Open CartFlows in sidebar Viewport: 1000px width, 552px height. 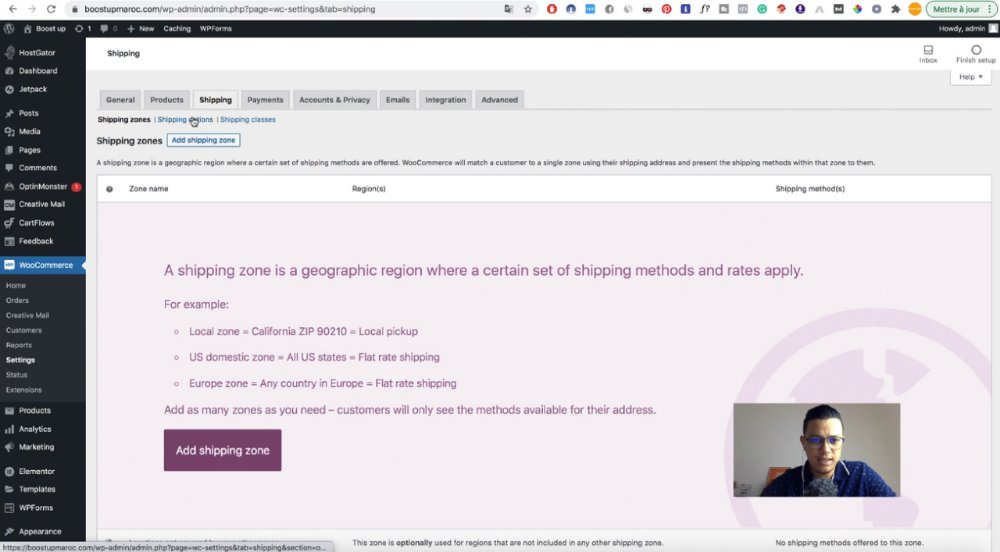click(36, 223)
